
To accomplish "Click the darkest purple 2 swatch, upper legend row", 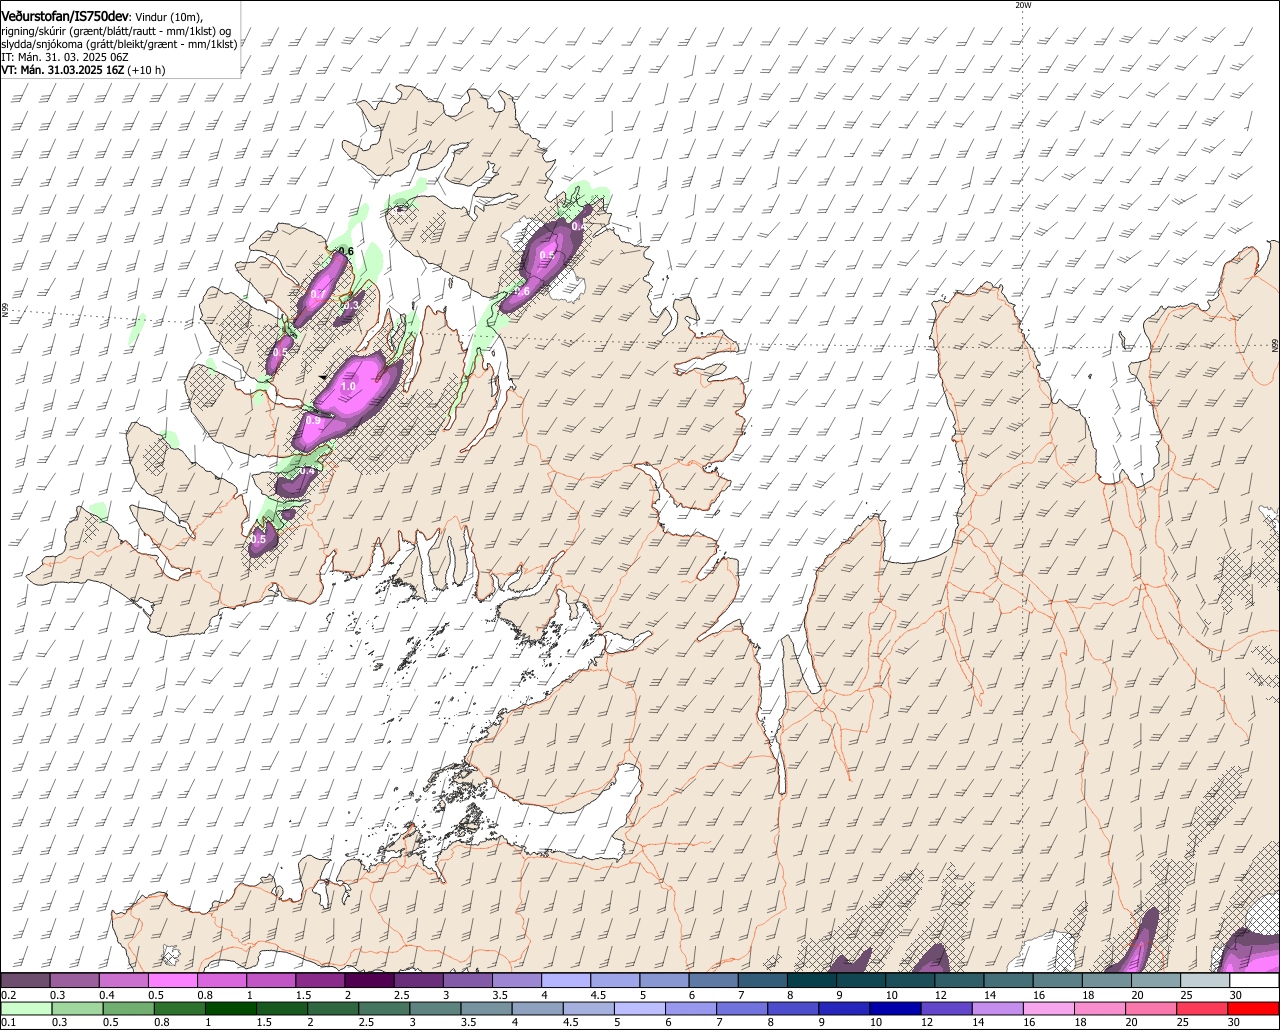I will (369, 981).
